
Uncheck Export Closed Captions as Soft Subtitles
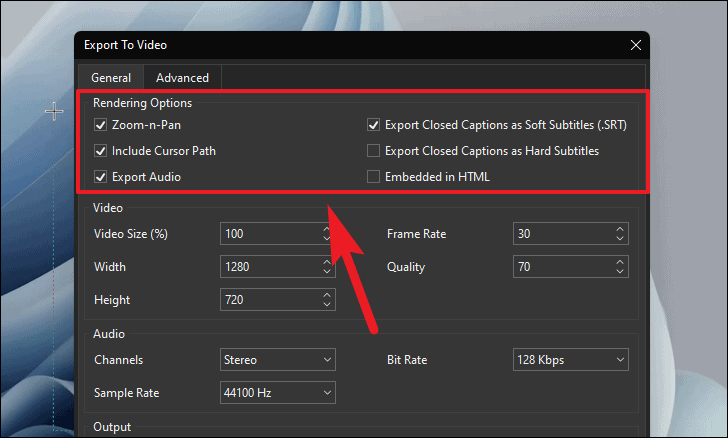point(373,125)
